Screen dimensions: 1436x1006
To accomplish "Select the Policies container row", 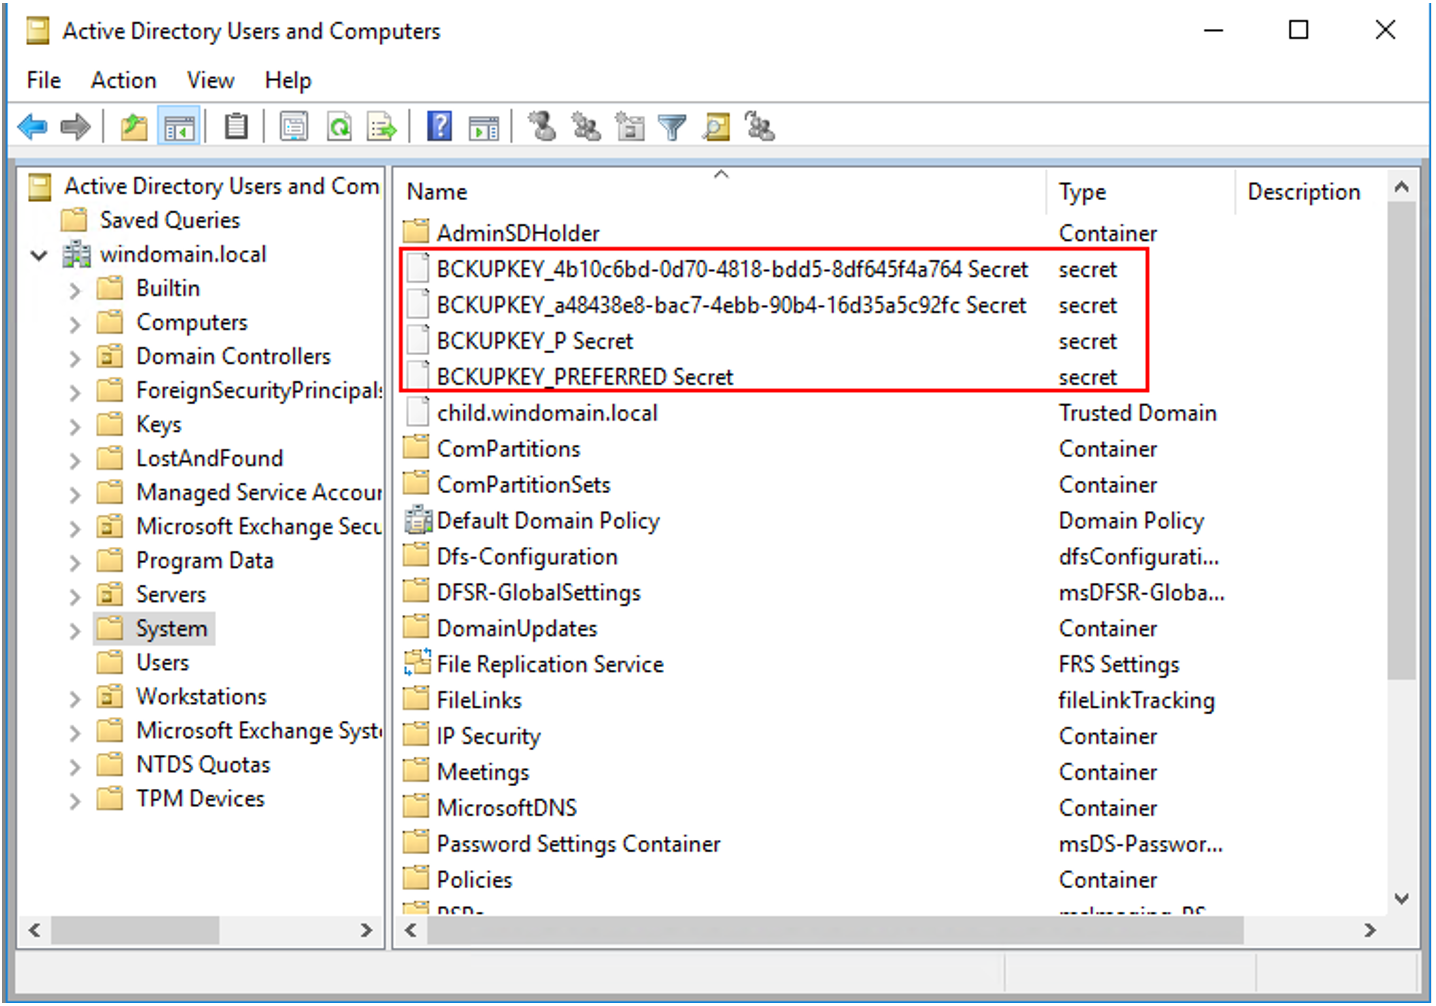I will pos(474,880).
